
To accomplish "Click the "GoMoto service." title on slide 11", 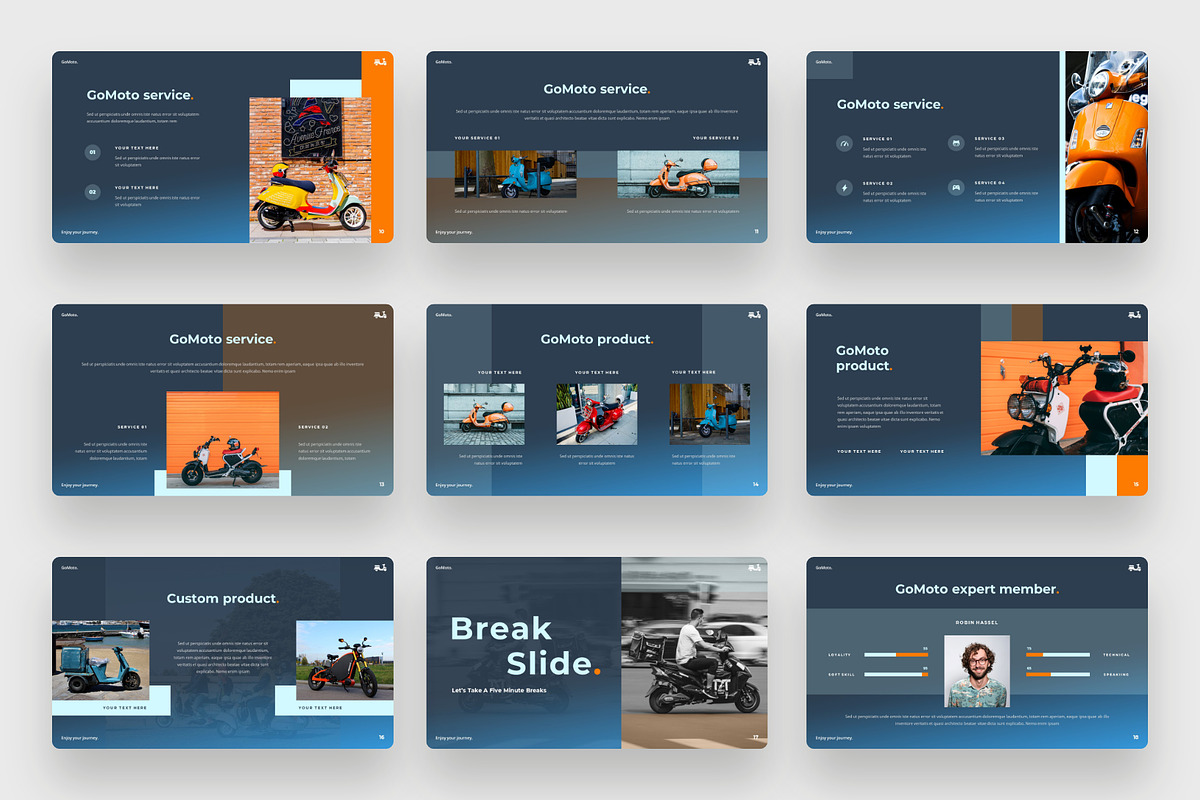I will coord(597,89).
